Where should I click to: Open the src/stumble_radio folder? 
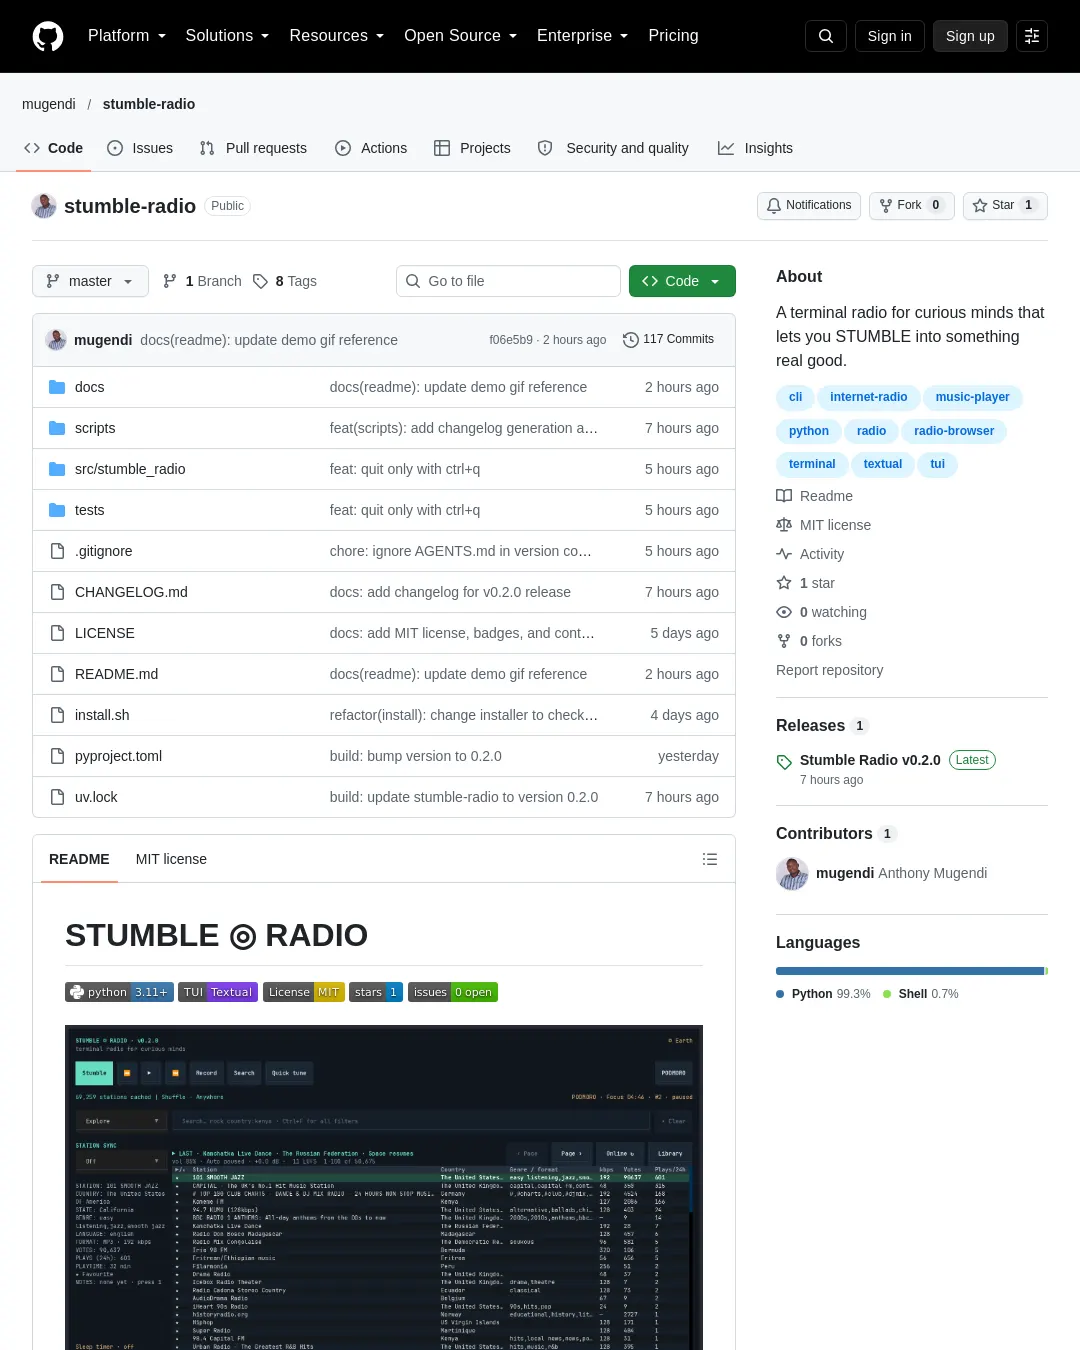[130, 469]
